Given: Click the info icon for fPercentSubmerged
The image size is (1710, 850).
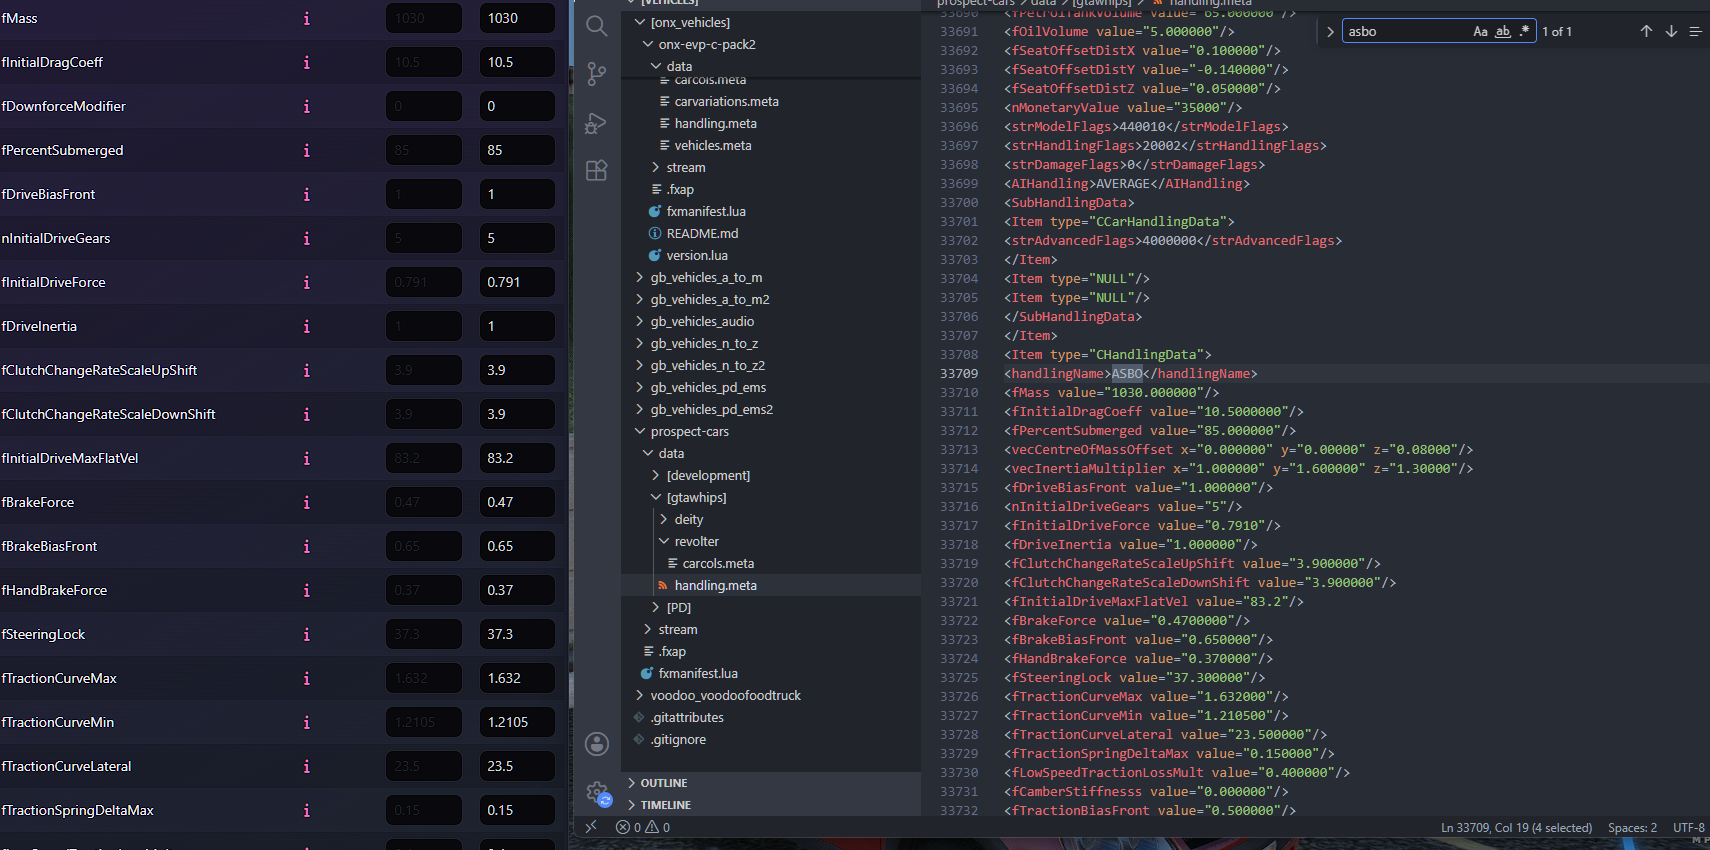Looking at the screenshot, I should (x=306, y=150).
